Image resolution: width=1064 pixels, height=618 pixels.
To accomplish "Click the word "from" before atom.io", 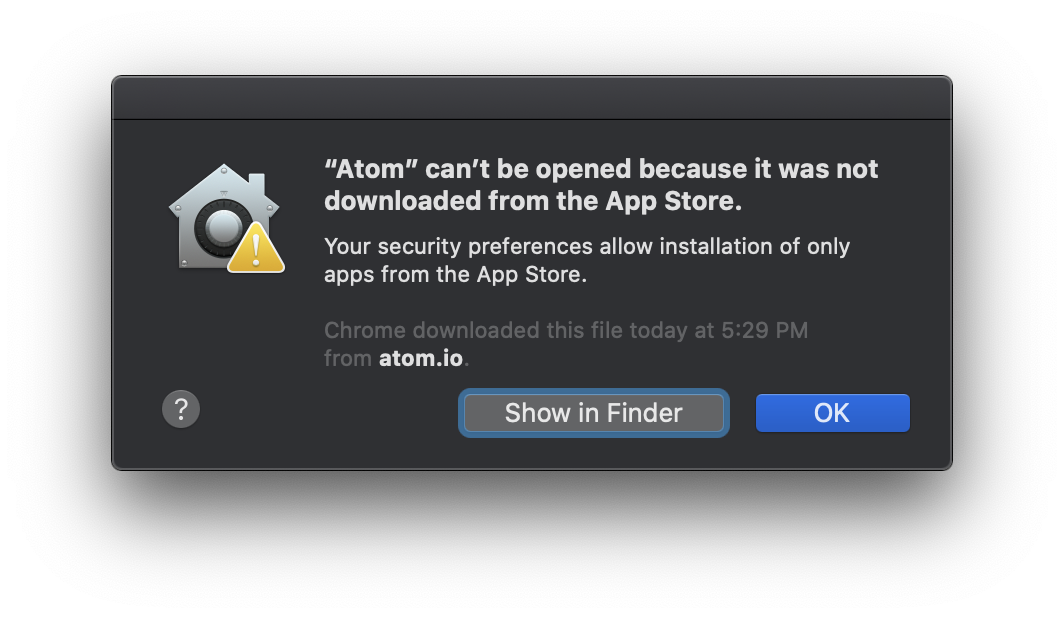I will click(x=347, y=358).
